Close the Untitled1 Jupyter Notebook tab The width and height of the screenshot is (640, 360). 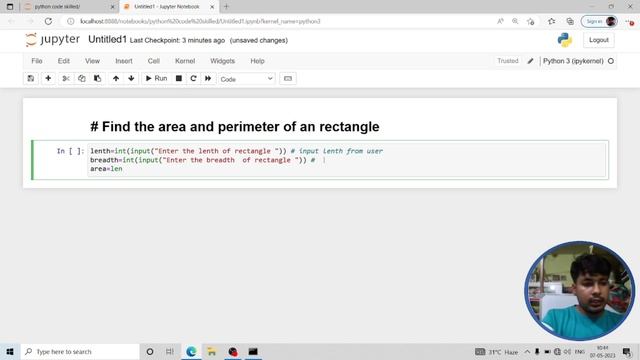pyautogui.click(x=212, y=7)
